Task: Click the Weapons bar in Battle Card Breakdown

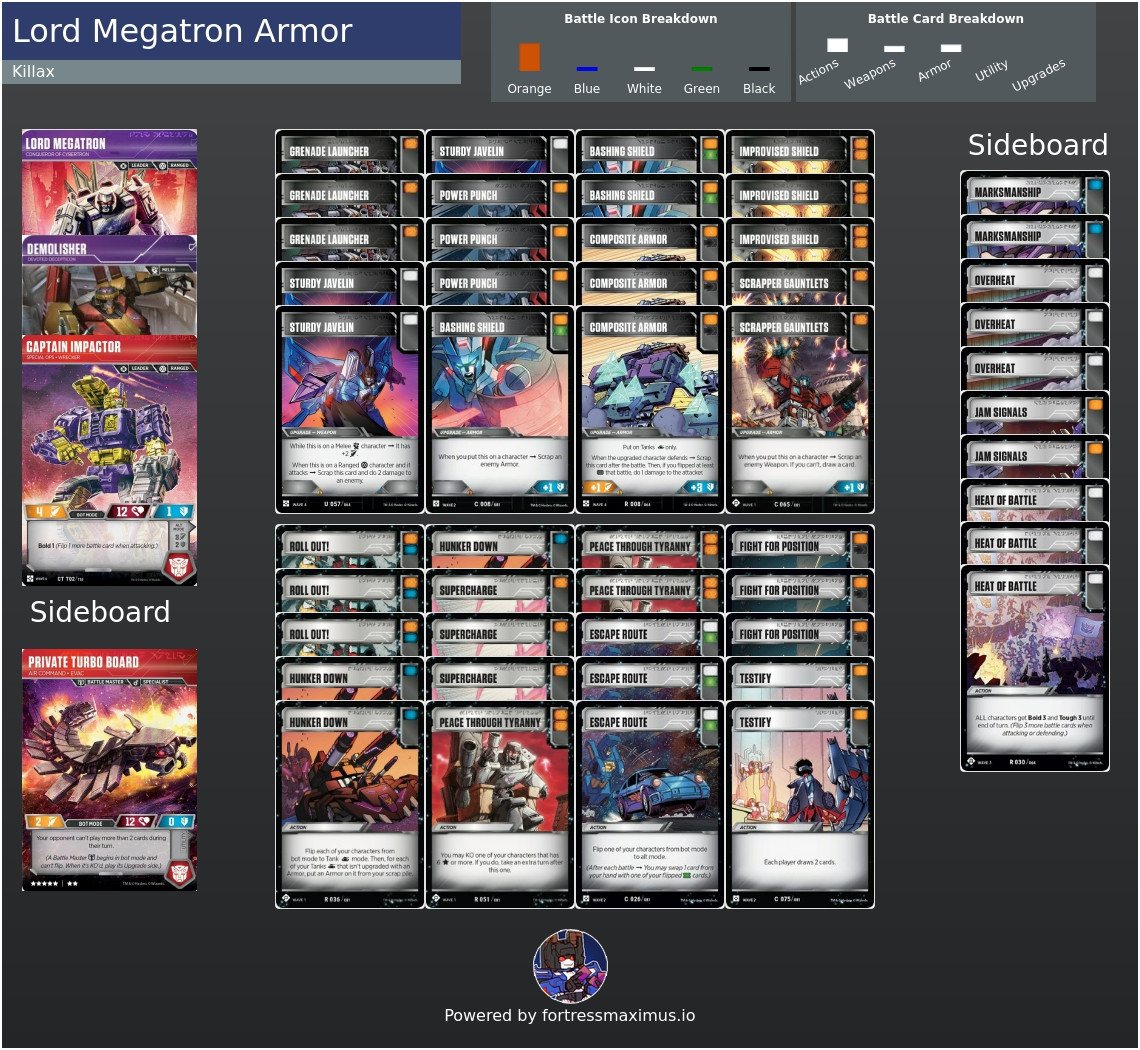Action: pos(894,49)
